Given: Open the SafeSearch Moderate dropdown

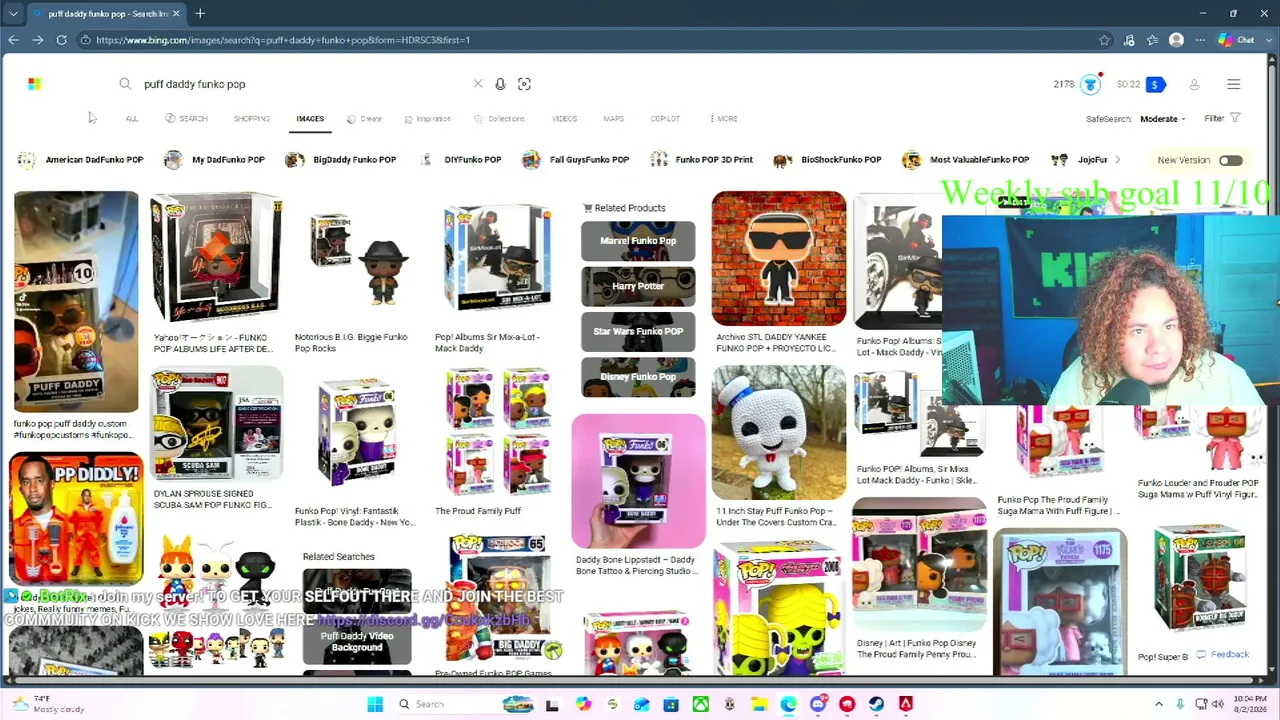Looking at the screenshot, I should [1163, 119].
